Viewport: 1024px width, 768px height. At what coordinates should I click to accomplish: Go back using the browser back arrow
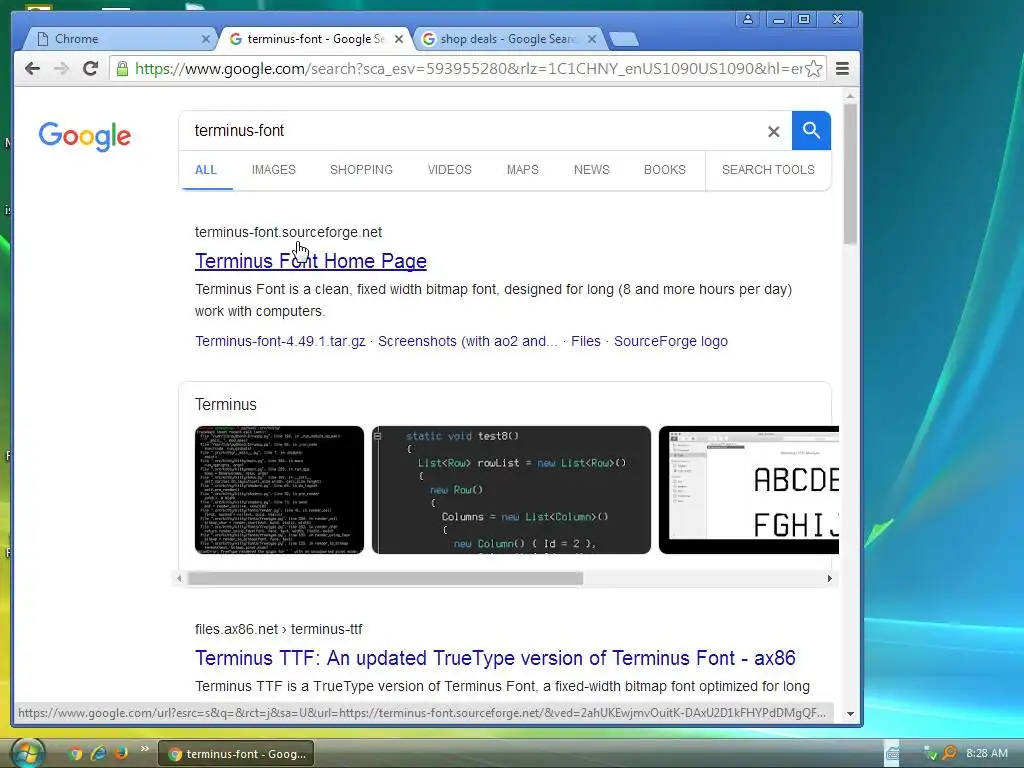click(x=32, y=69)
